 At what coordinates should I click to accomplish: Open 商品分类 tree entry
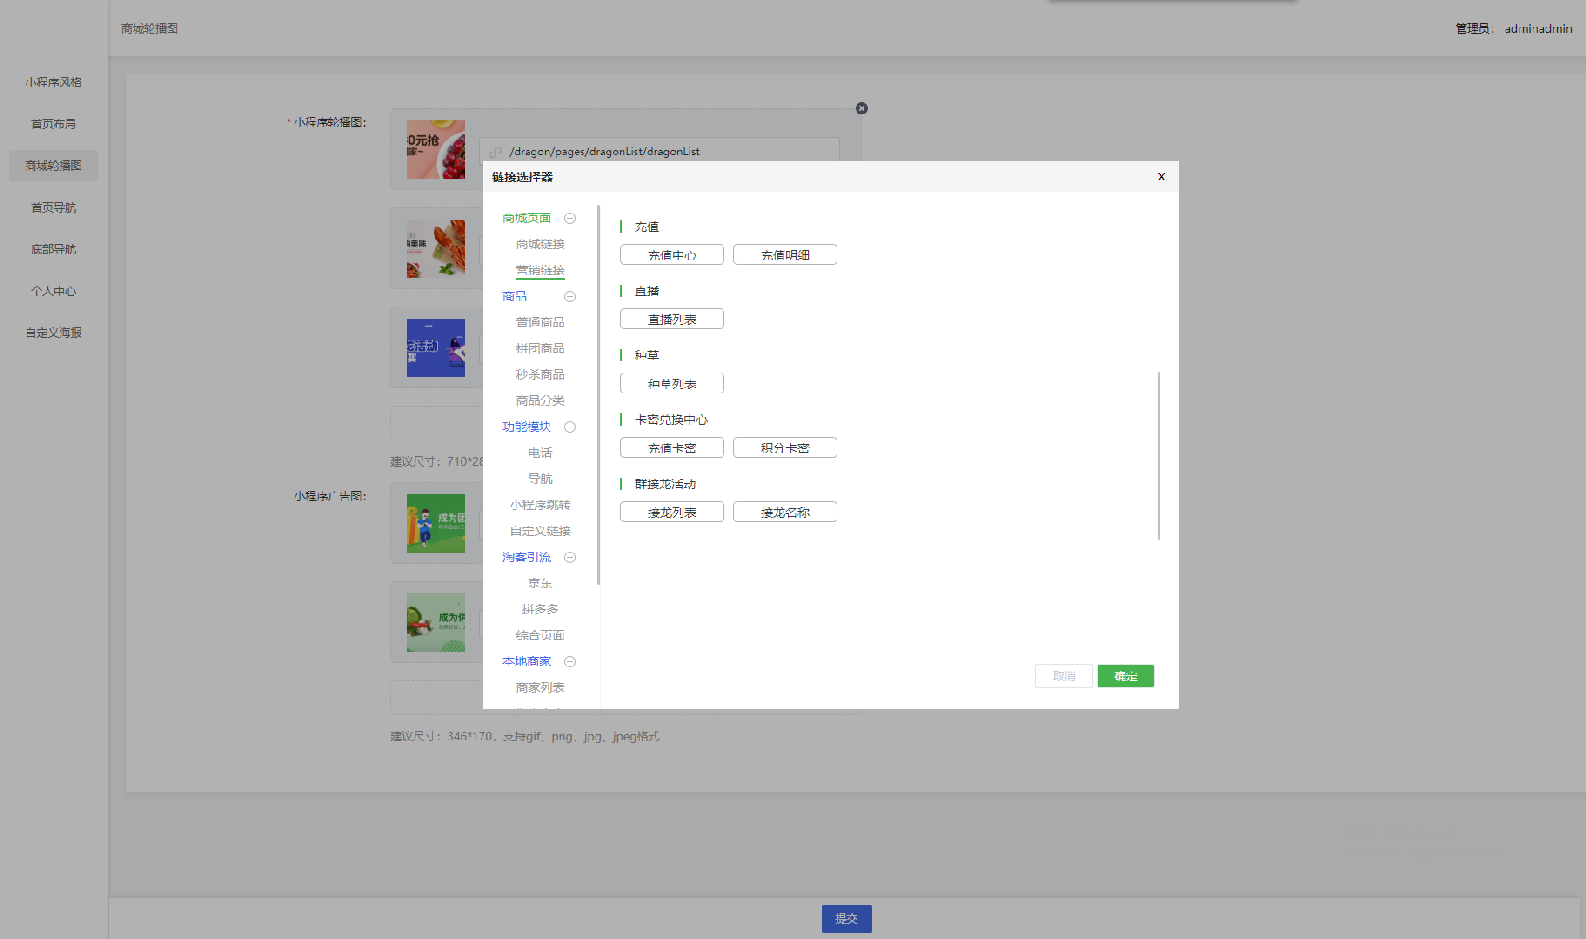(x=540, y=400)
